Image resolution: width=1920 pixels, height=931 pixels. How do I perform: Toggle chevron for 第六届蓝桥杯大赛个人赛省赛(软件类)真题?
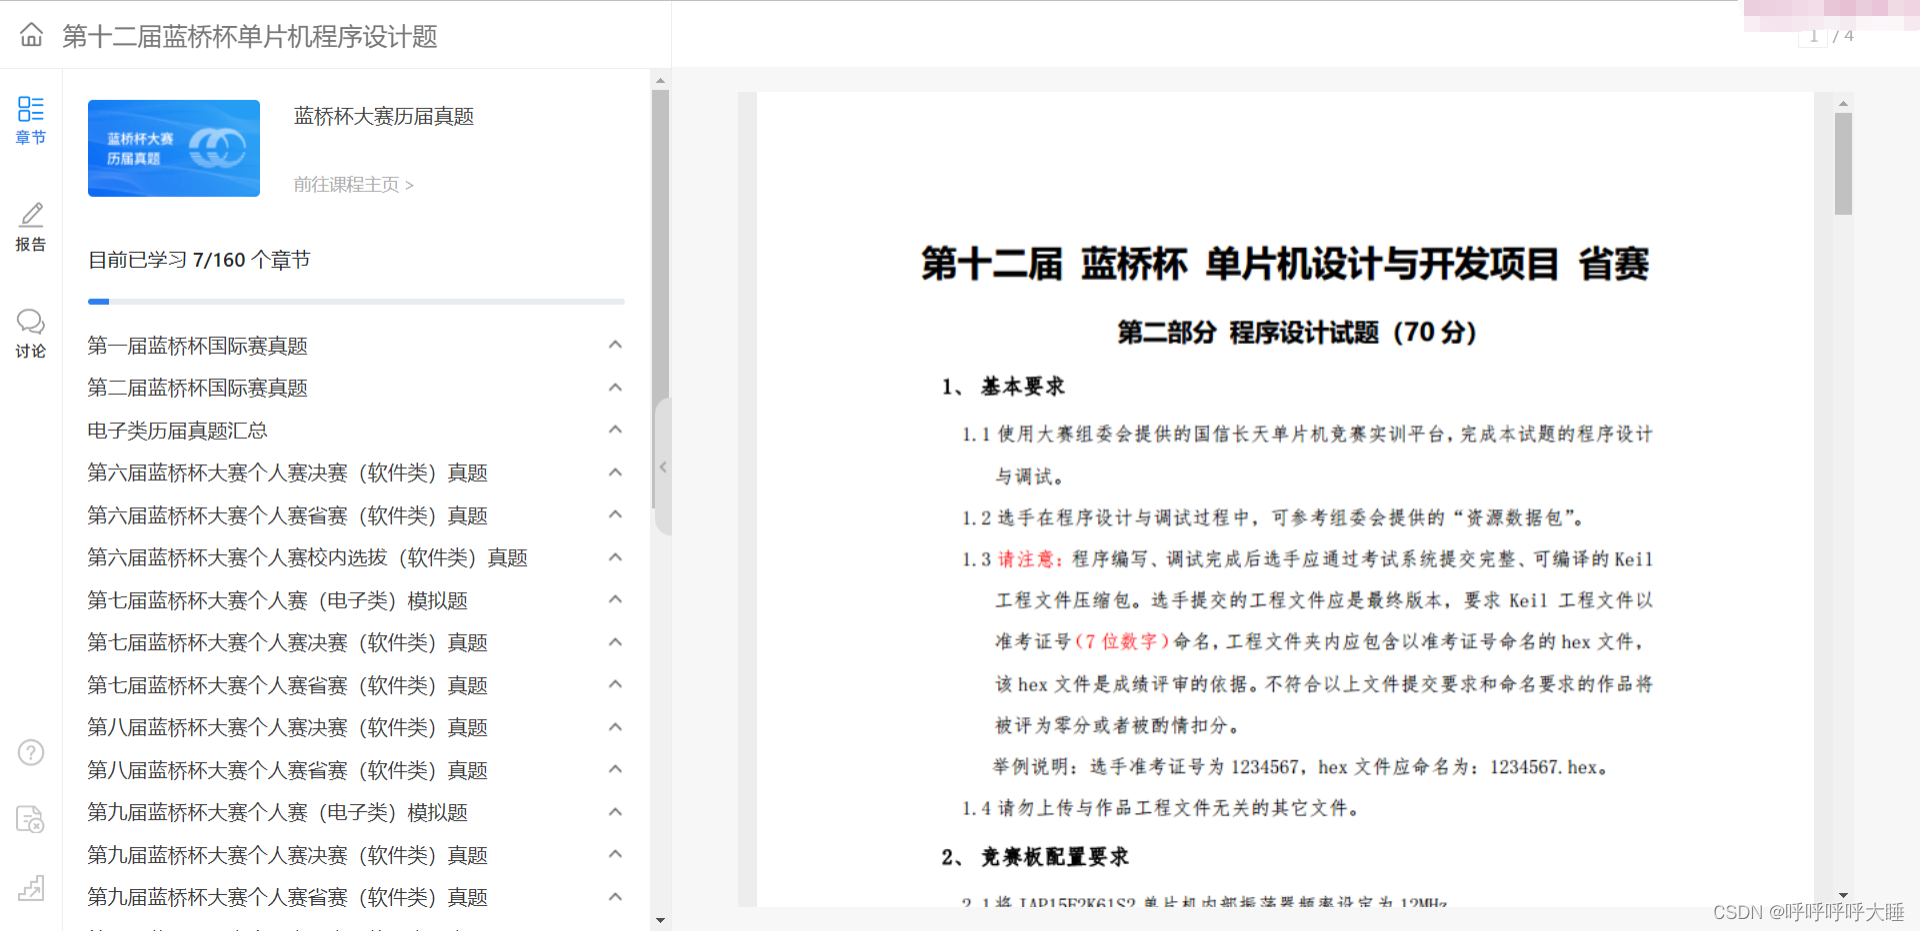coord(616,515)
